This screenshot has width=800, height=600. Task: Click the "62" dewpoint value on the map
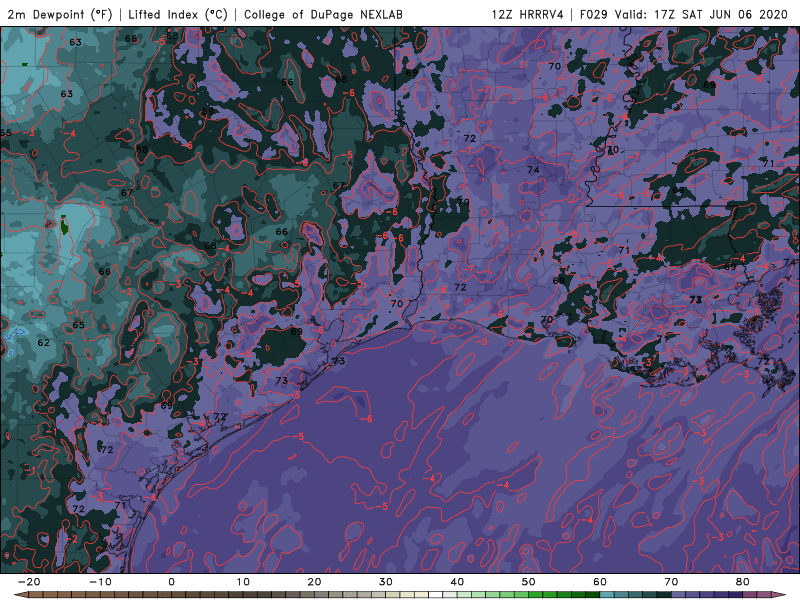[44, 342]
